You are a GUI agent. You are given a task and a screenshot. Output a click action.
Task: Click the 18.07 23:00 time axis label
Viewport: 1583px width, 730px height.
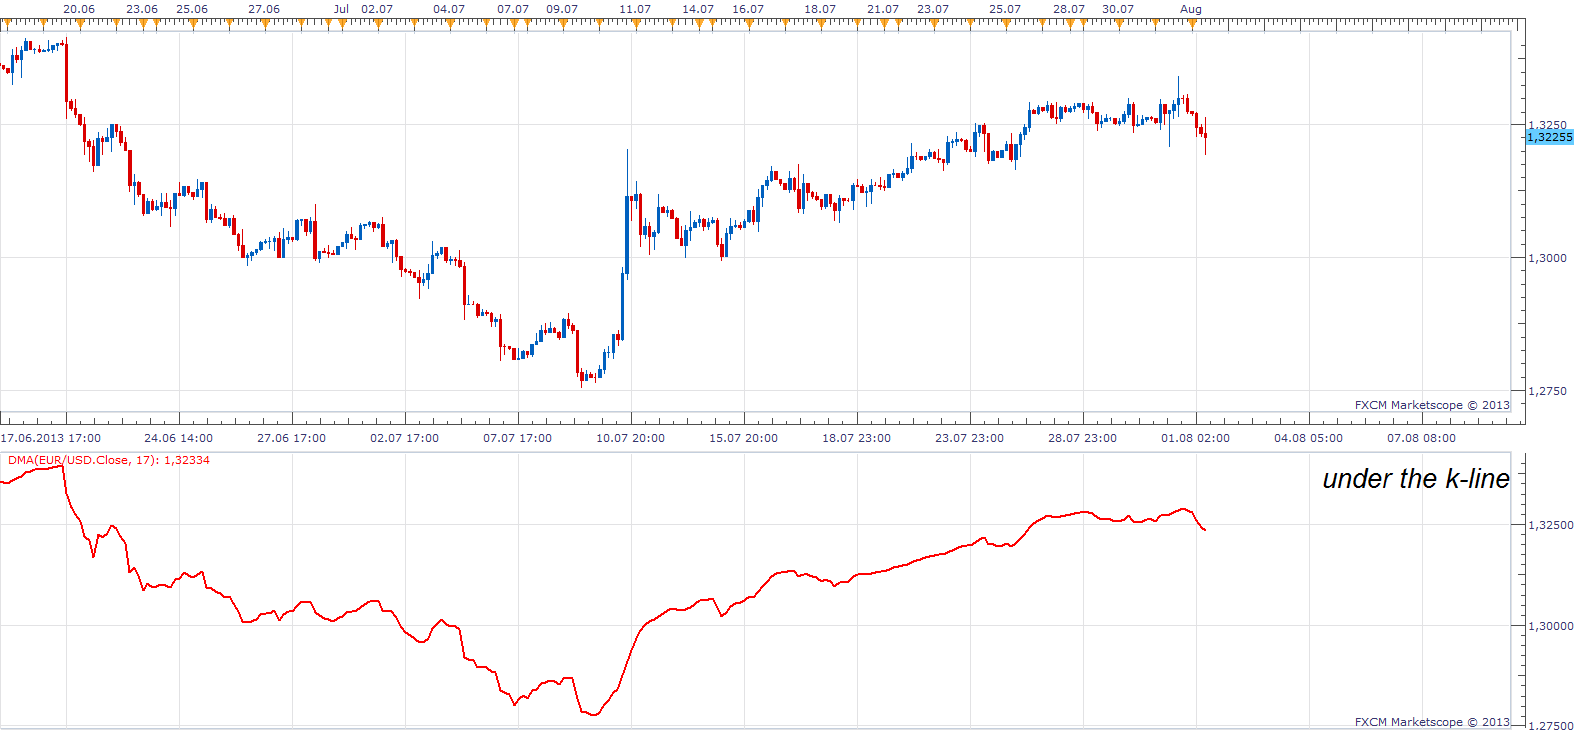856,438
